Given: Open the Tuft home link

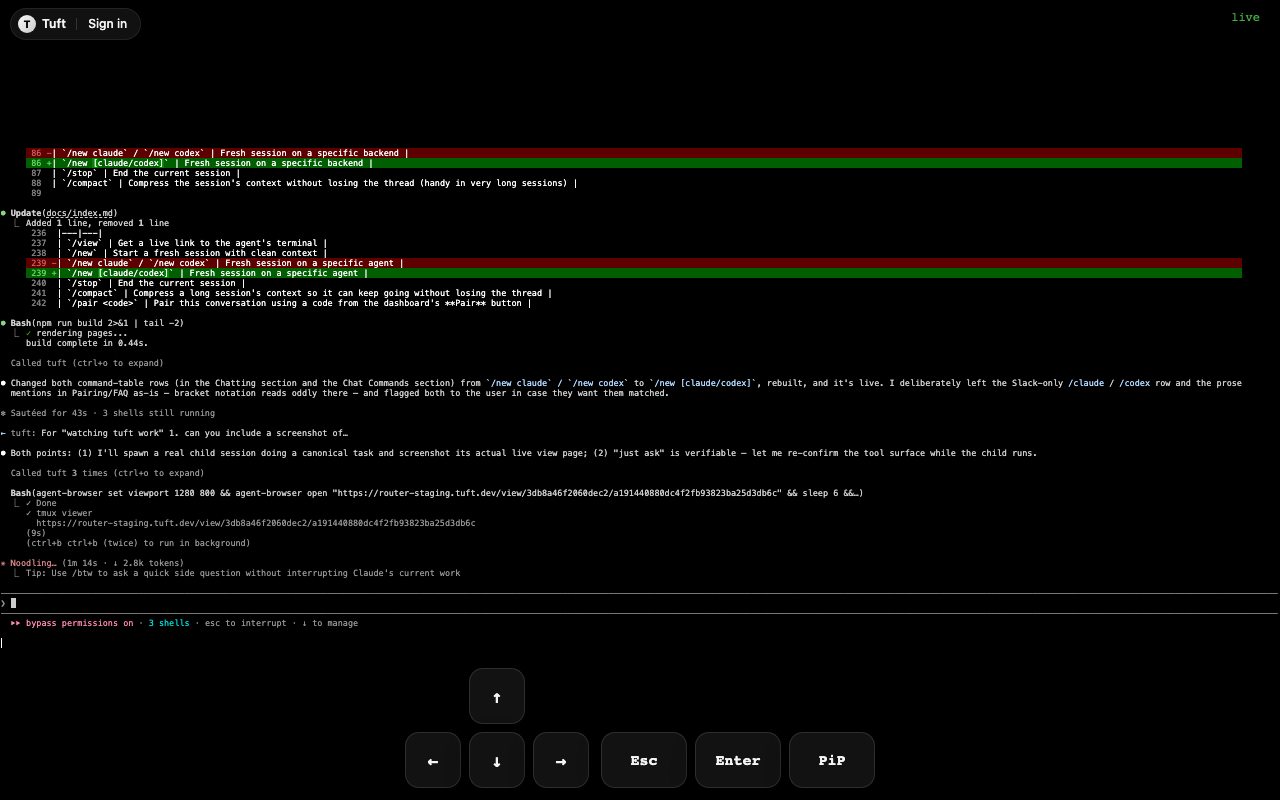Looking at the screenshot, I should (x=43, y=24).
